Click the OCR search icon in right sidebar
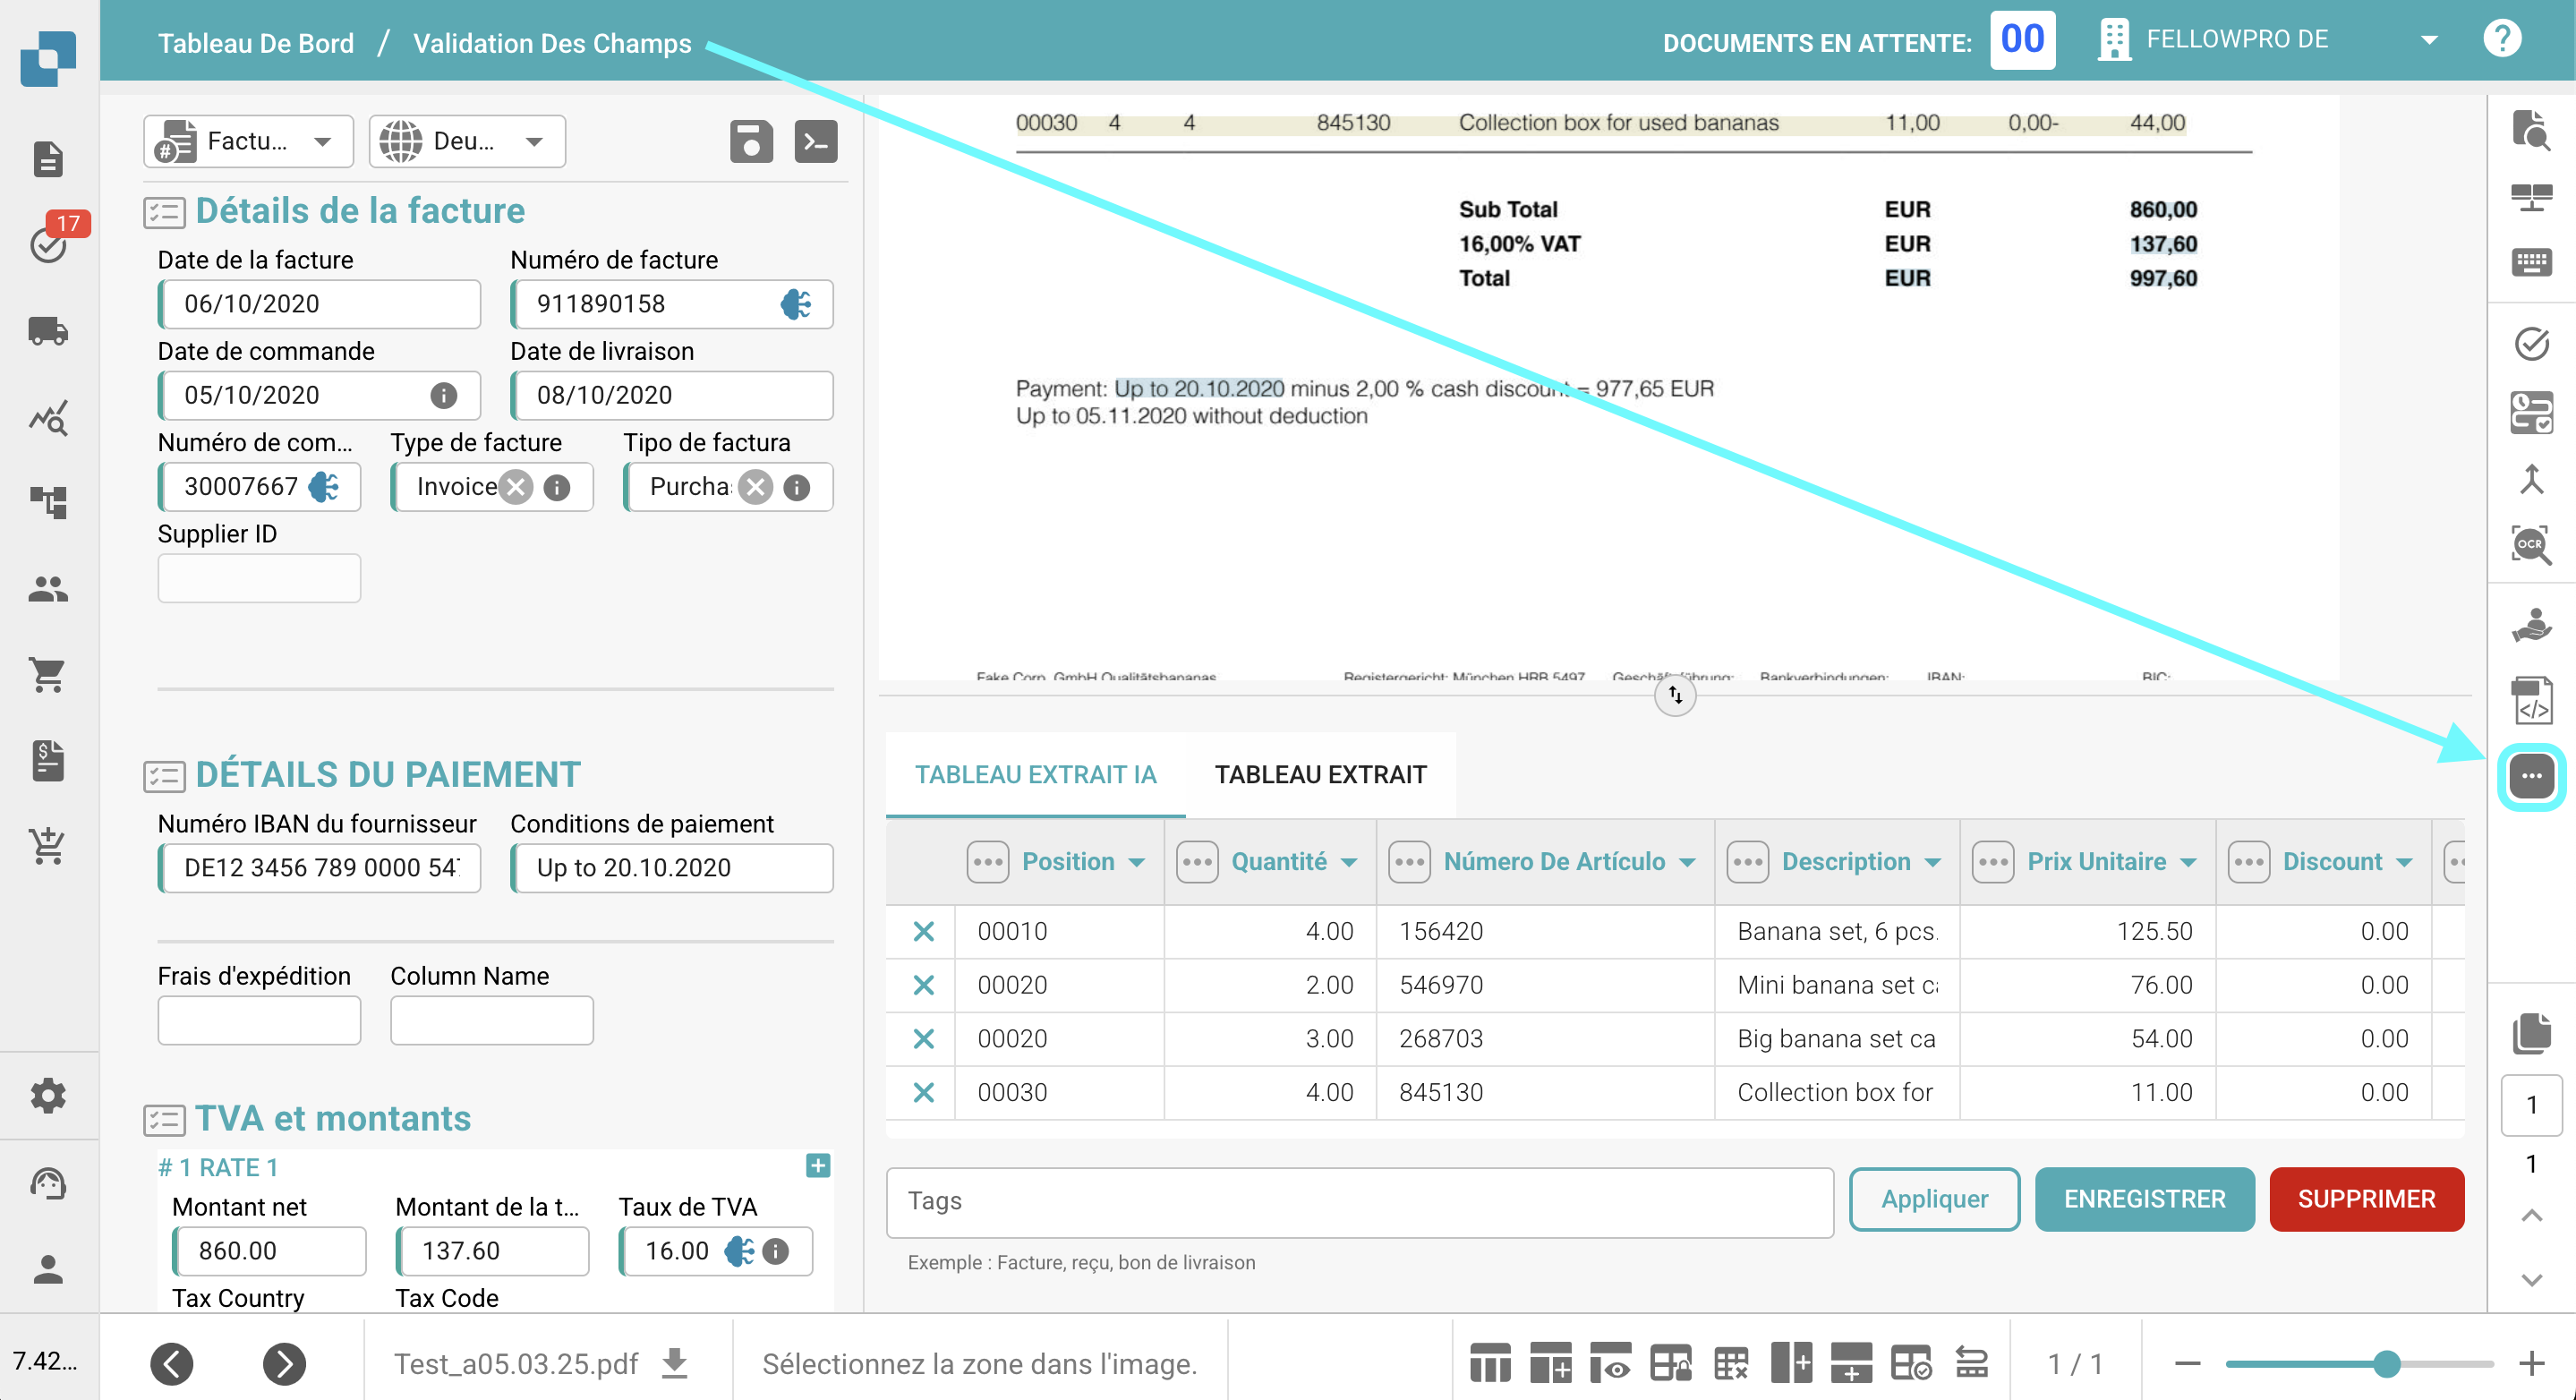2576x1400 pixels. (x=2531, y=545)
